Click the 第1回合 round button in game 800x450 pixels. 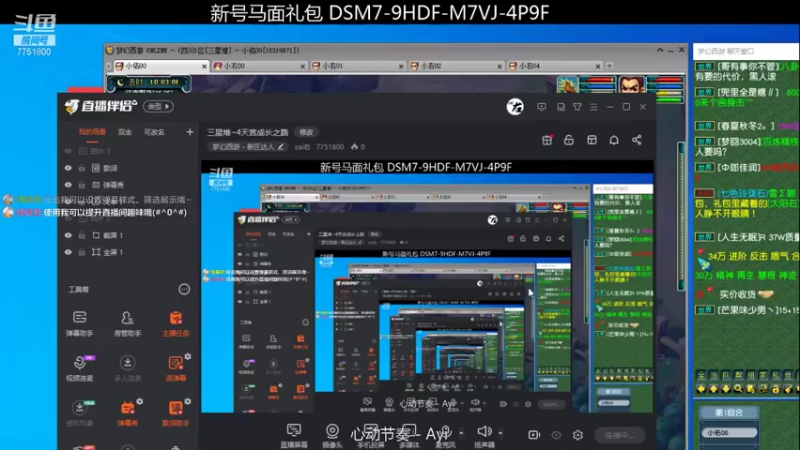[x=729, y=412]
